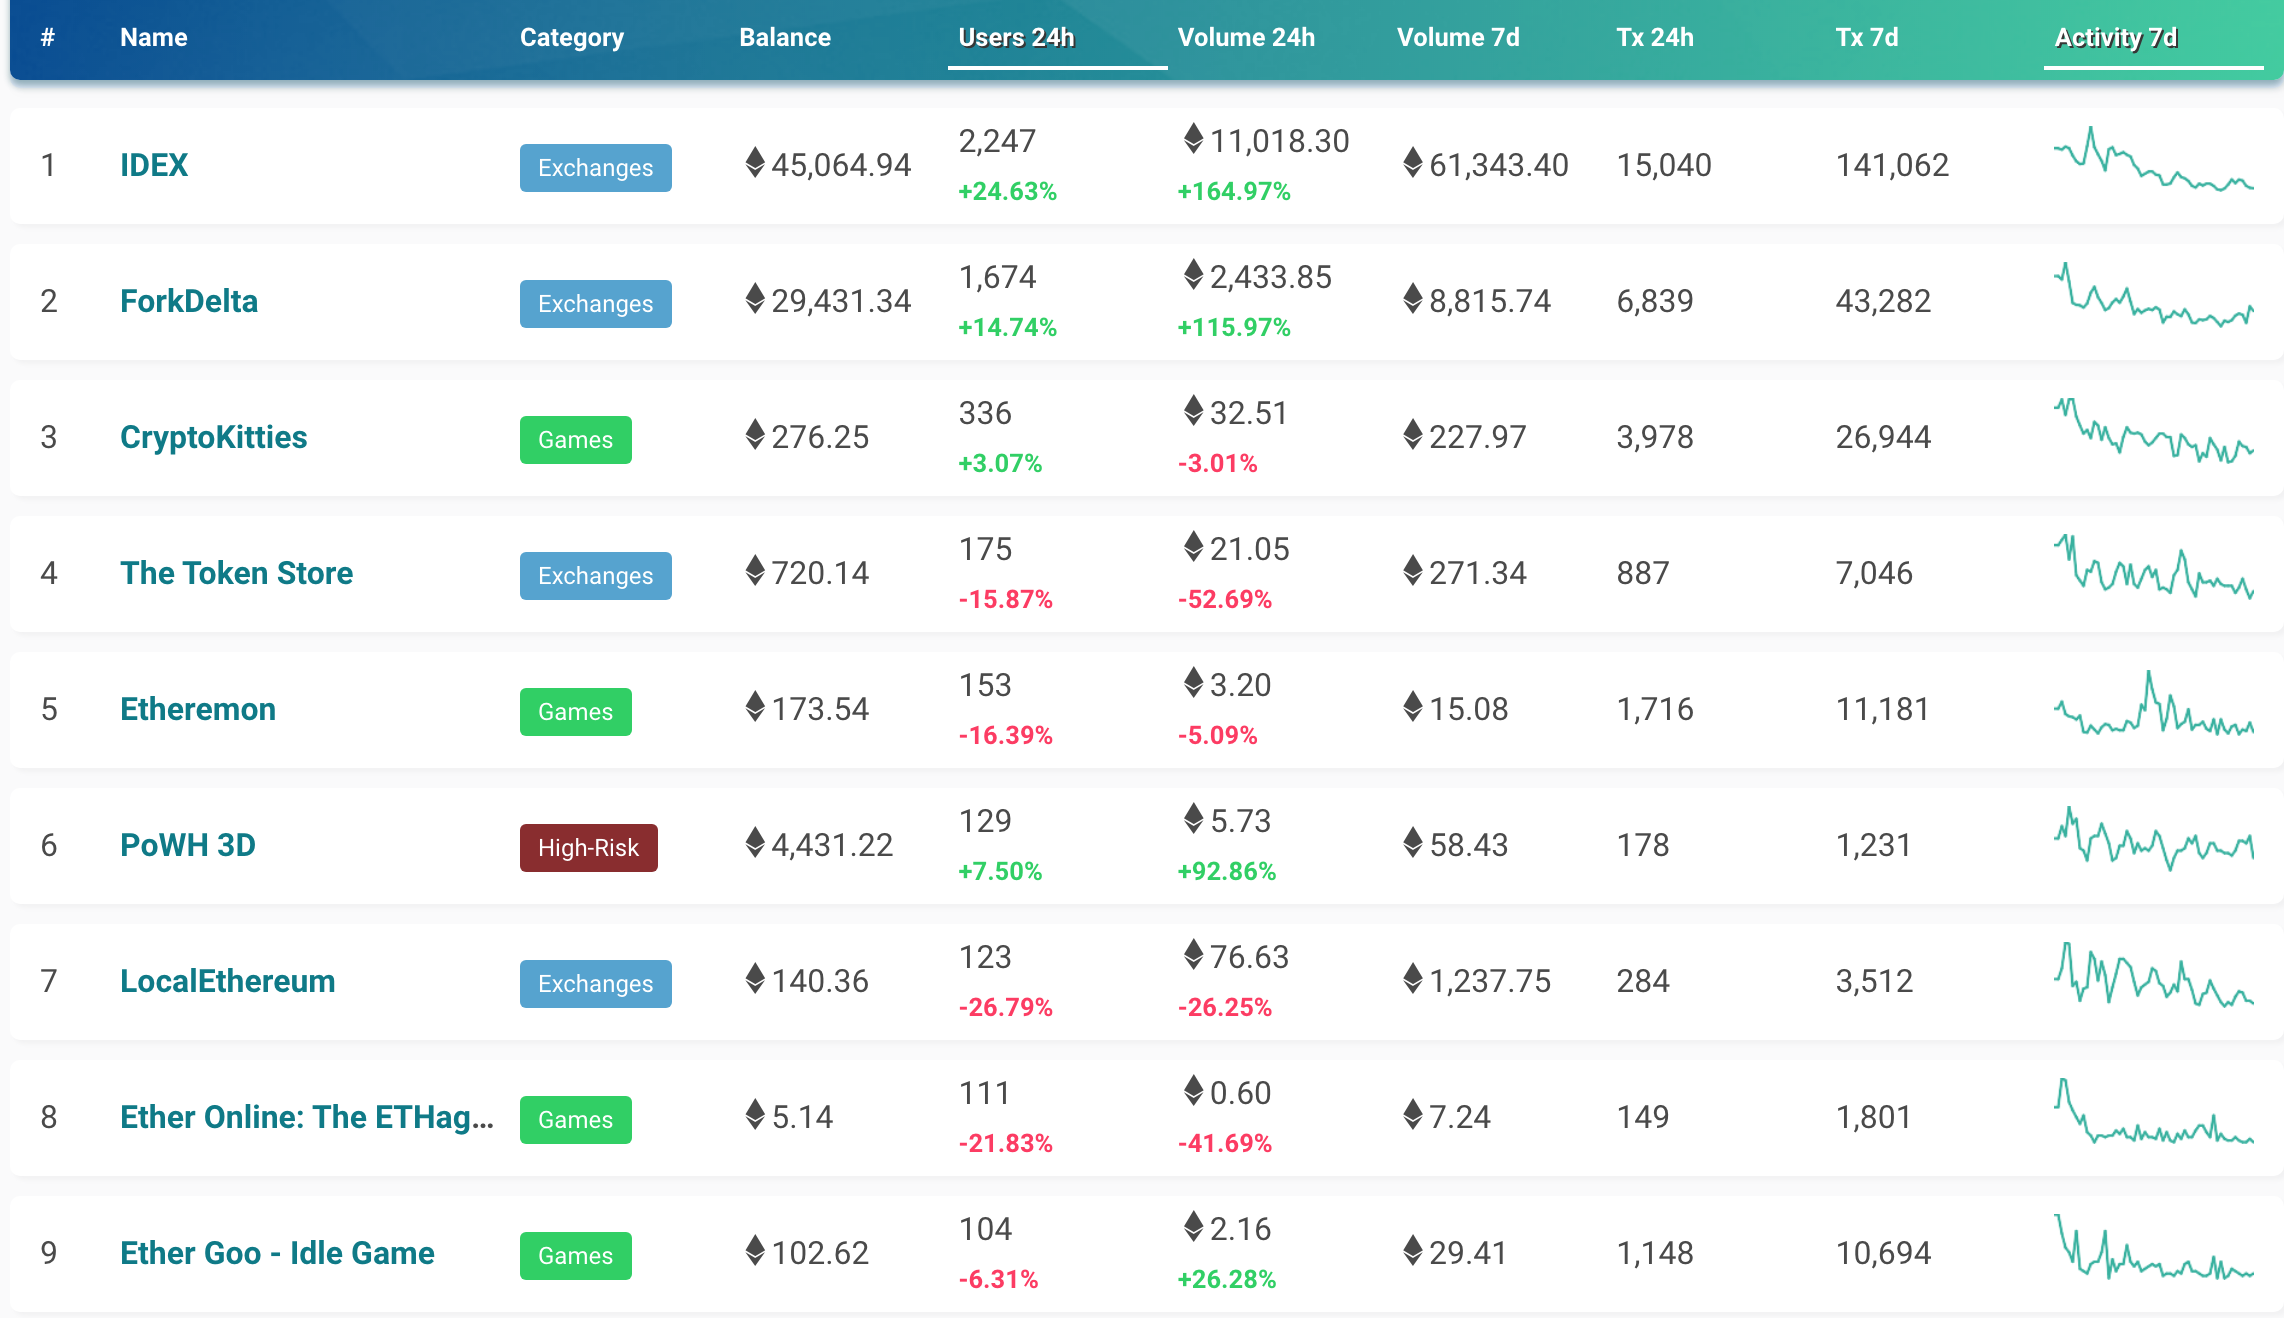Click Exchanges tag in ForkDelta row
2284x1318 pixels.
coord(596,304)
